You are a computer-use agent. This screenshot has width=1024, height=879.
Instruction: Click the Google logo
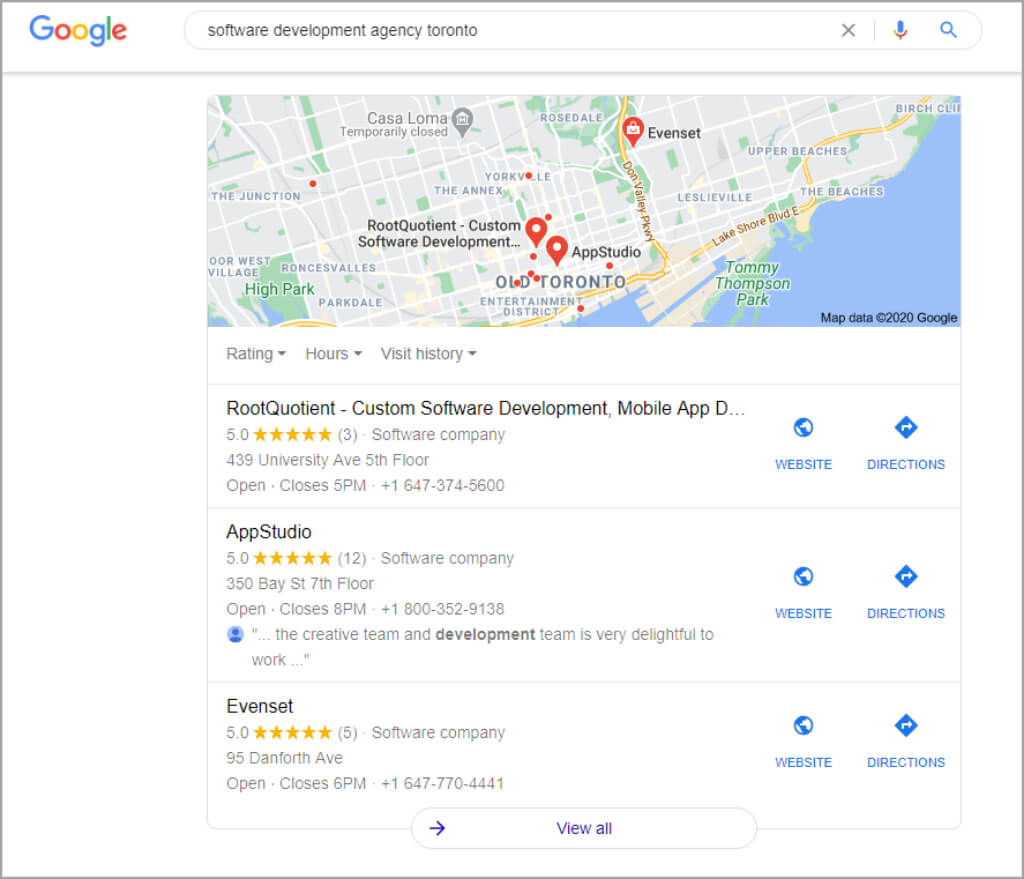tap(78, 30)
